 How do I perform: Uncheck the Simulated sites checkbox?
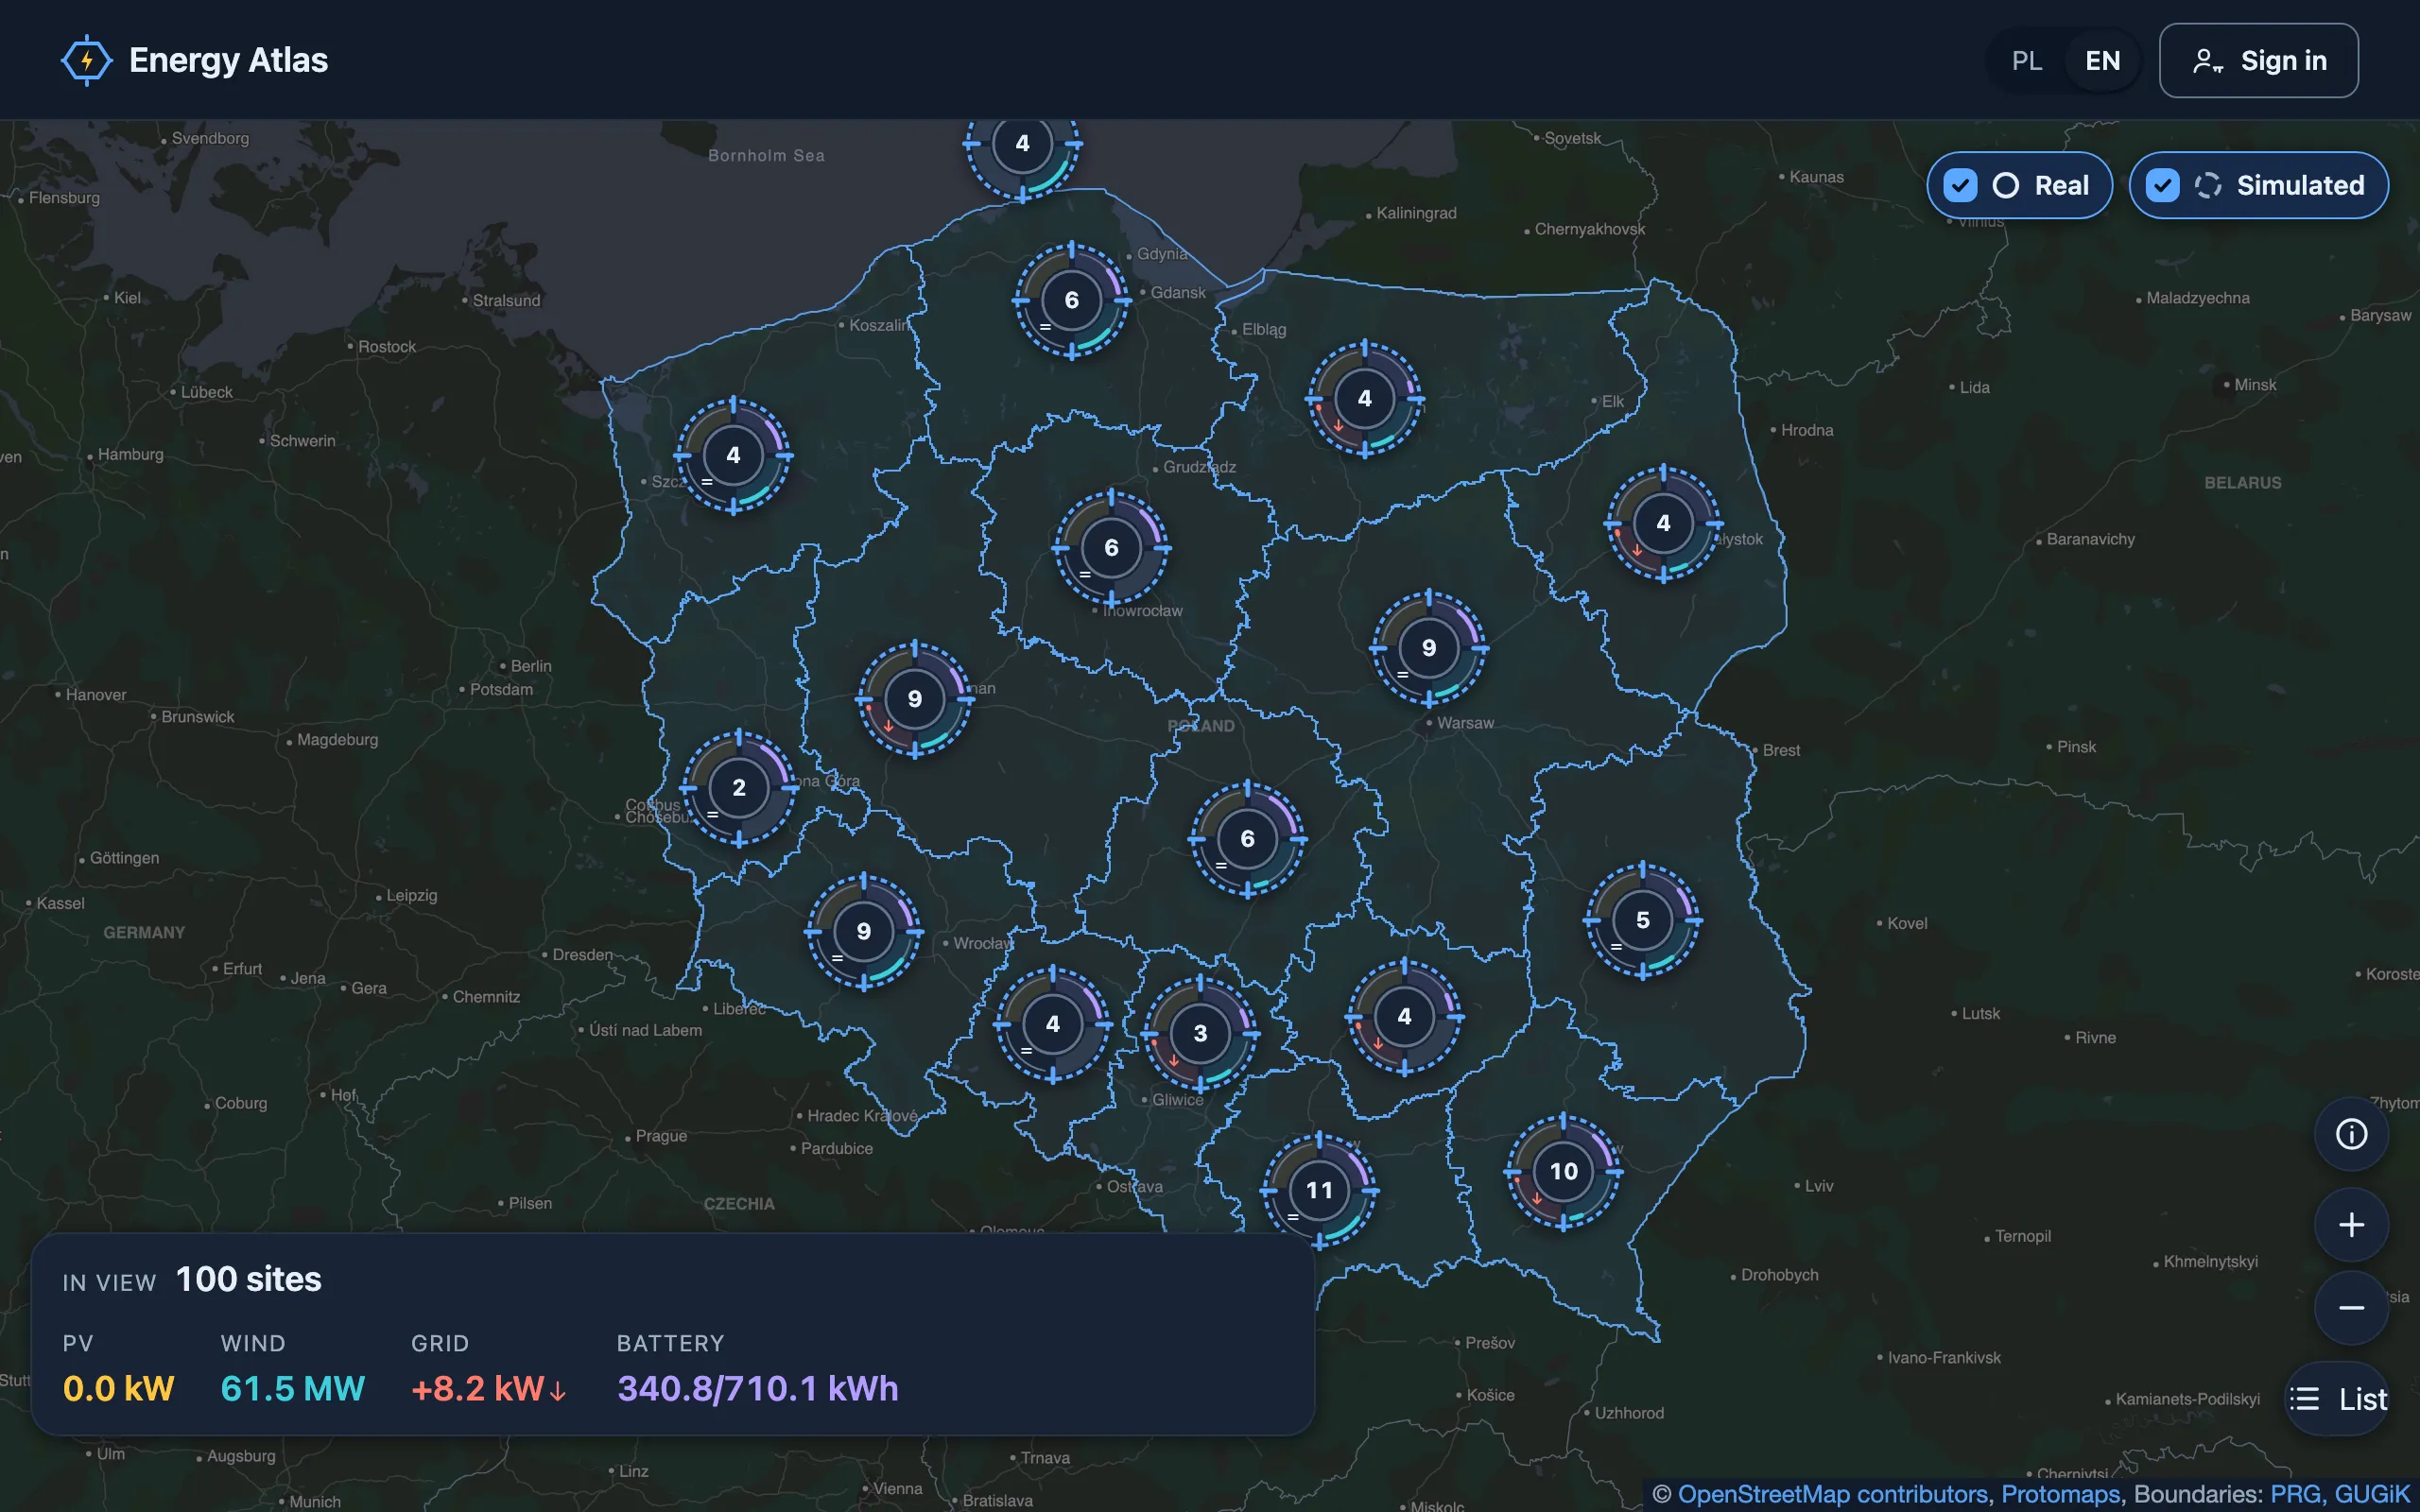pos(2162,185)
